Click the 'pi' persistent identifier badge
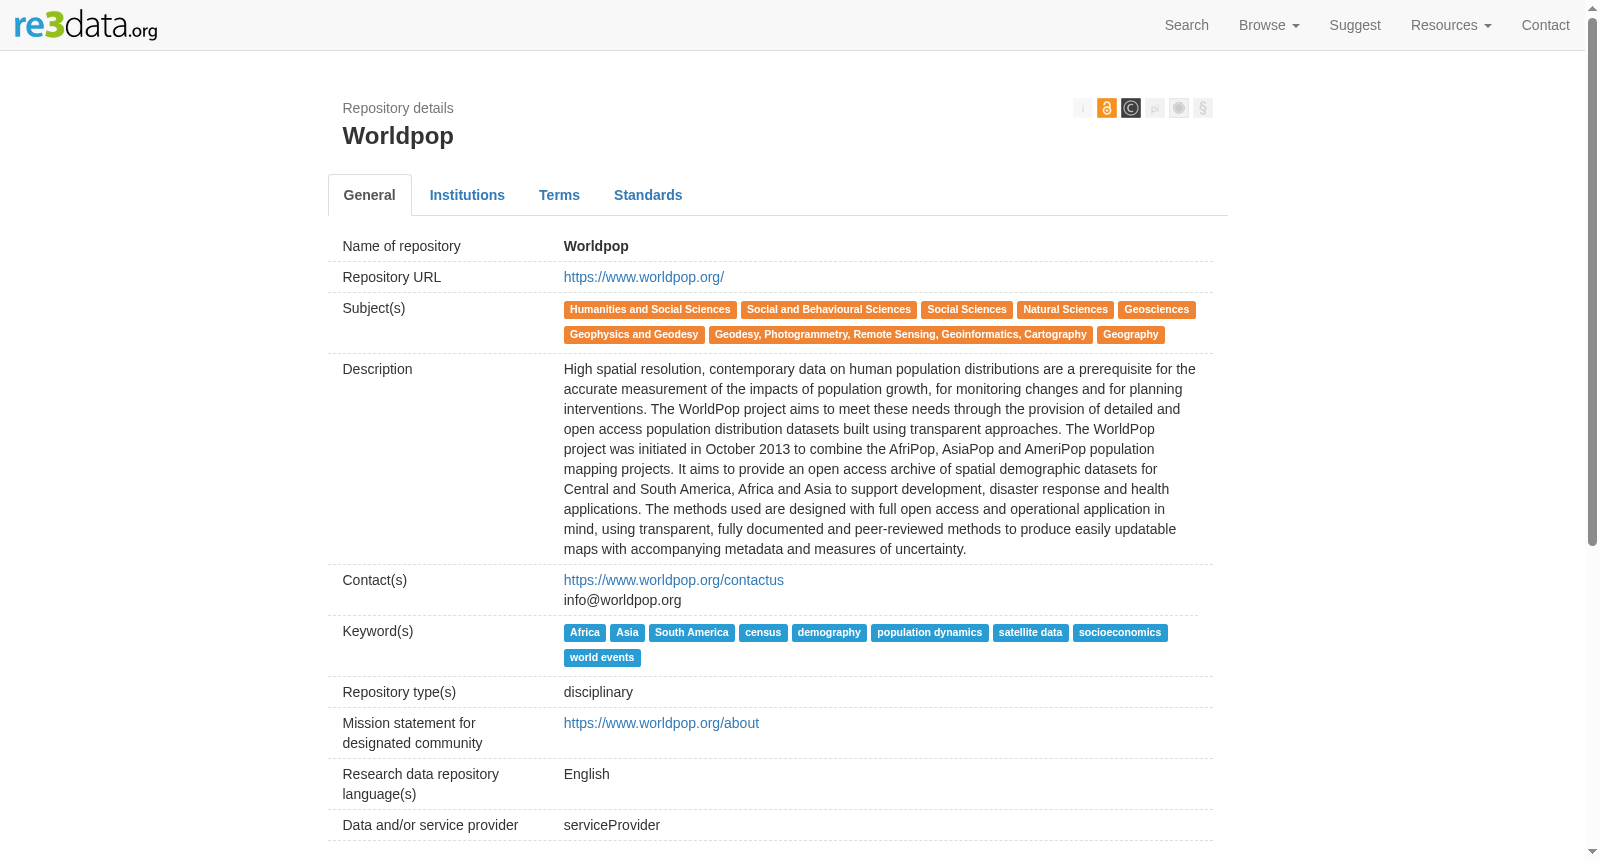The image size is (1600, 861). click(x=1155, y=108)
